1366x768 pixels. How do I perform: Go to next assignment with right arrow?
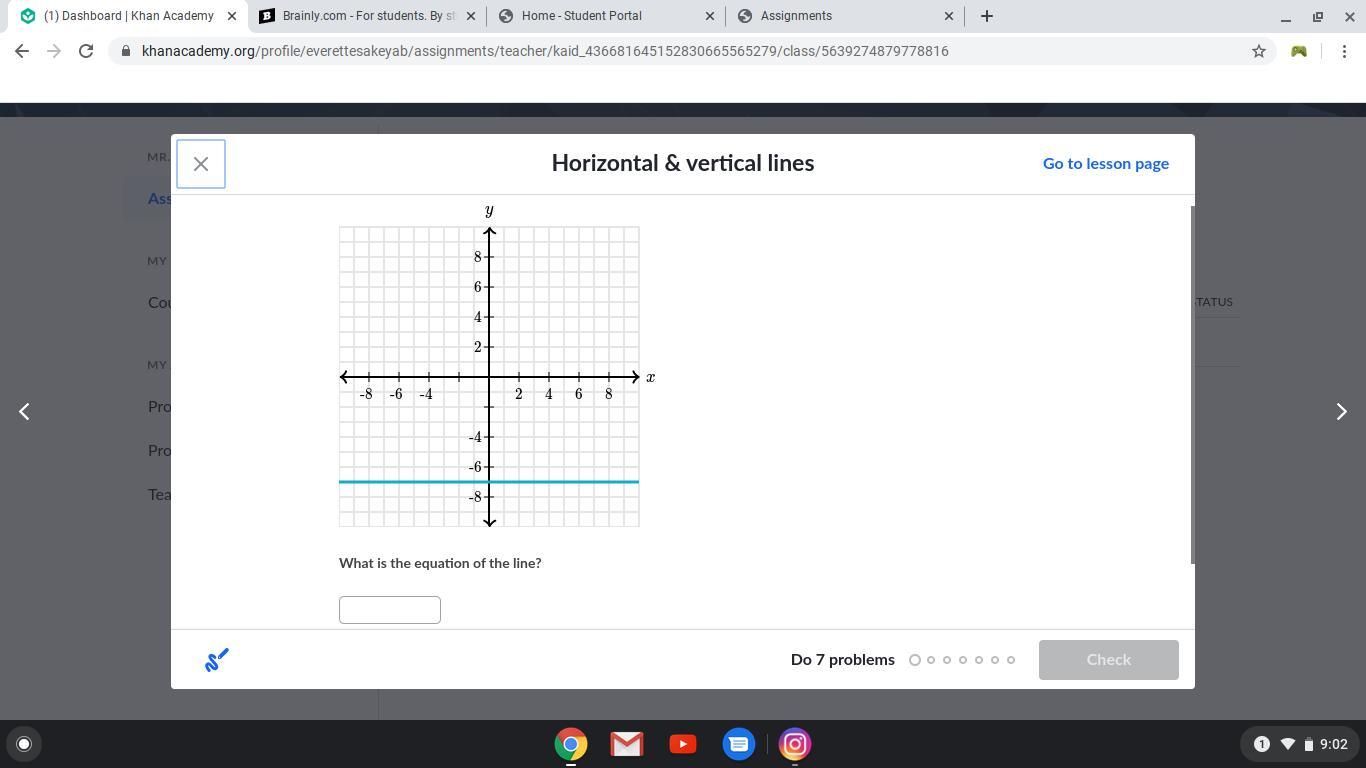1341,411
